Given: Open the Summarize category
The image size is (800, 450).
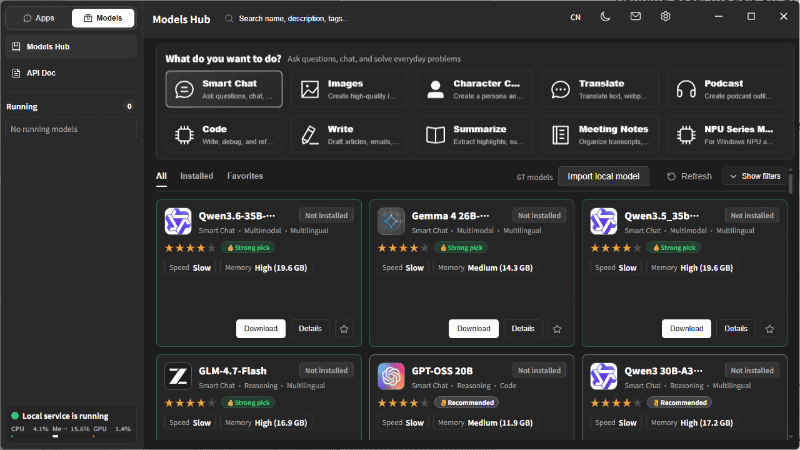Looking at the screenshot, I should (x=475, y=135).
